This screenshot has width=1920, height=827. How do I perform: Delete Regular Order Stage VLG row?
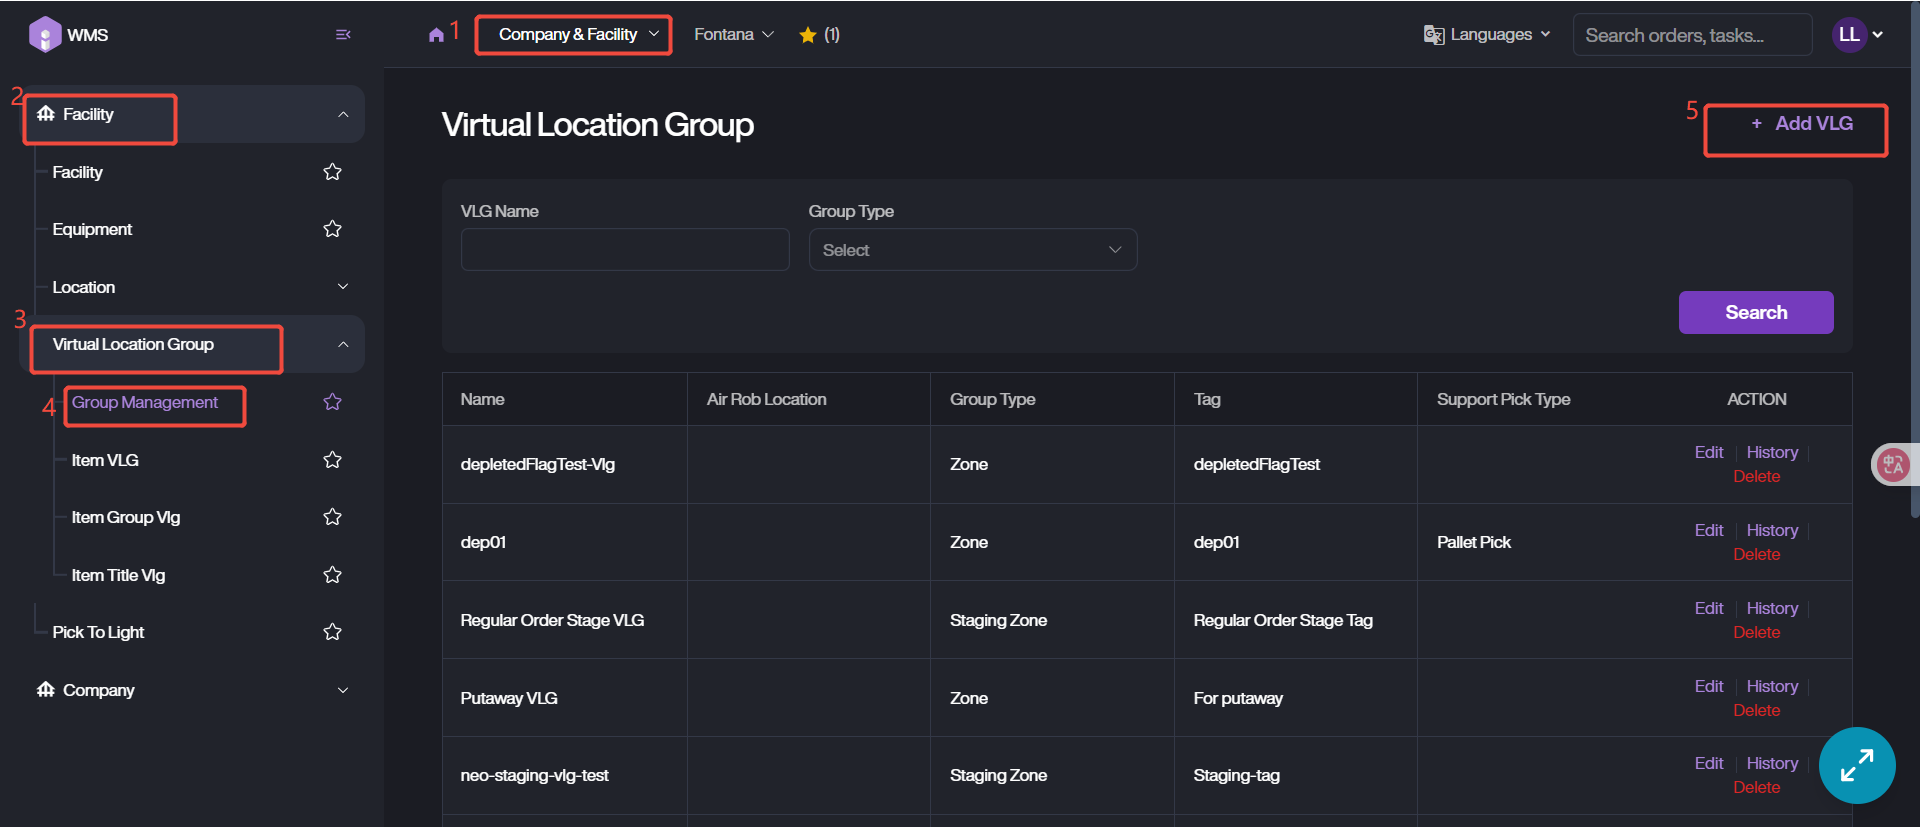tap(1757, 632)
